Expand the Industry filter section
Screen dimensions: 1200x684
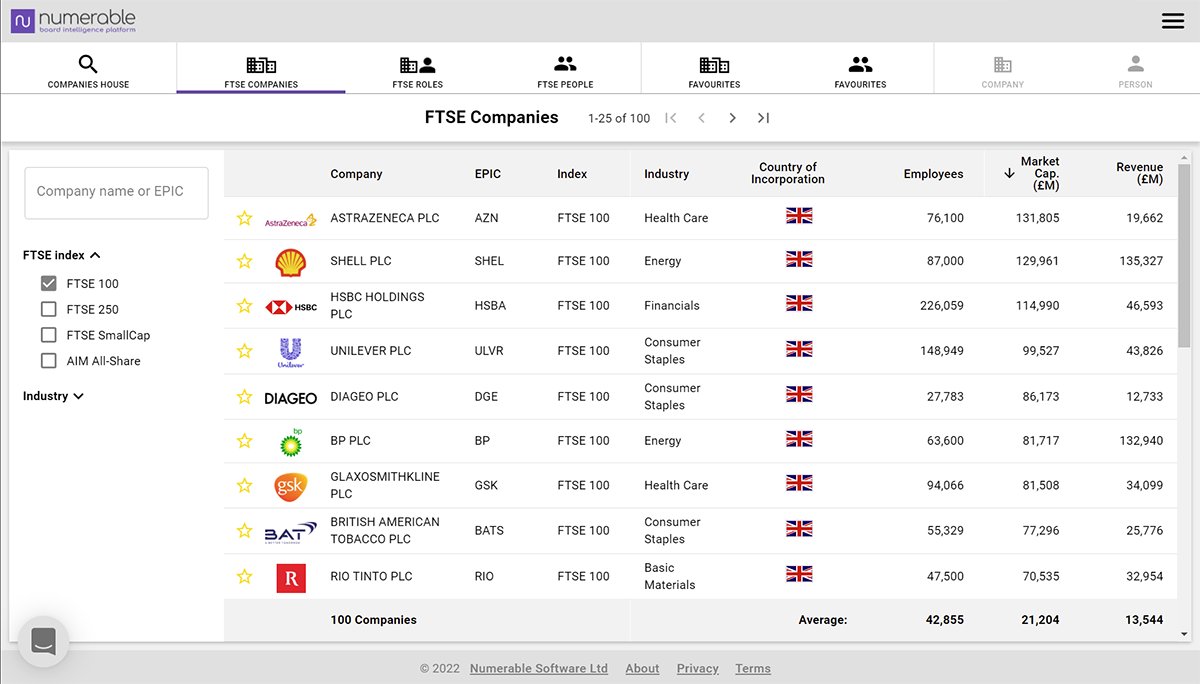point(54,396)
